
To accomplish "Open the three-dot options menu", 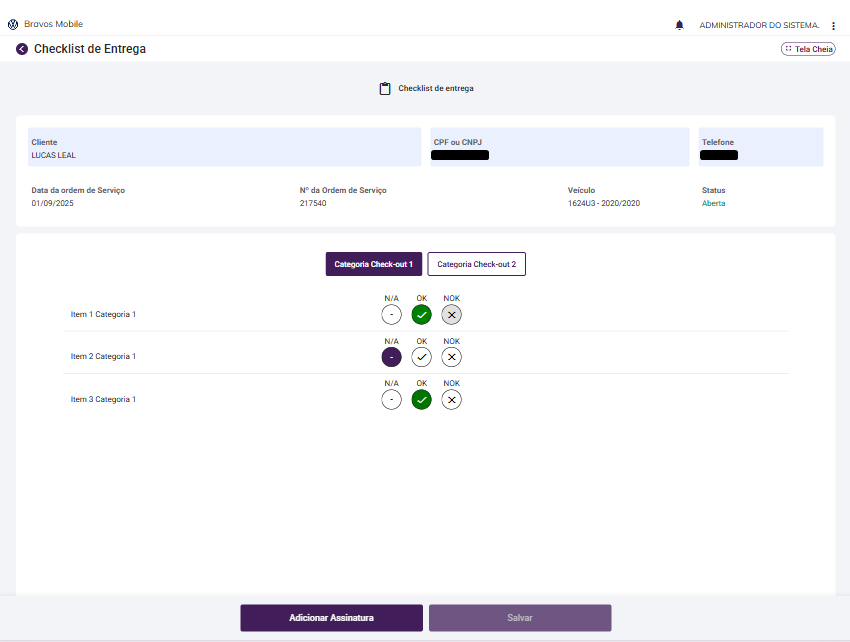I will point(833,25).
